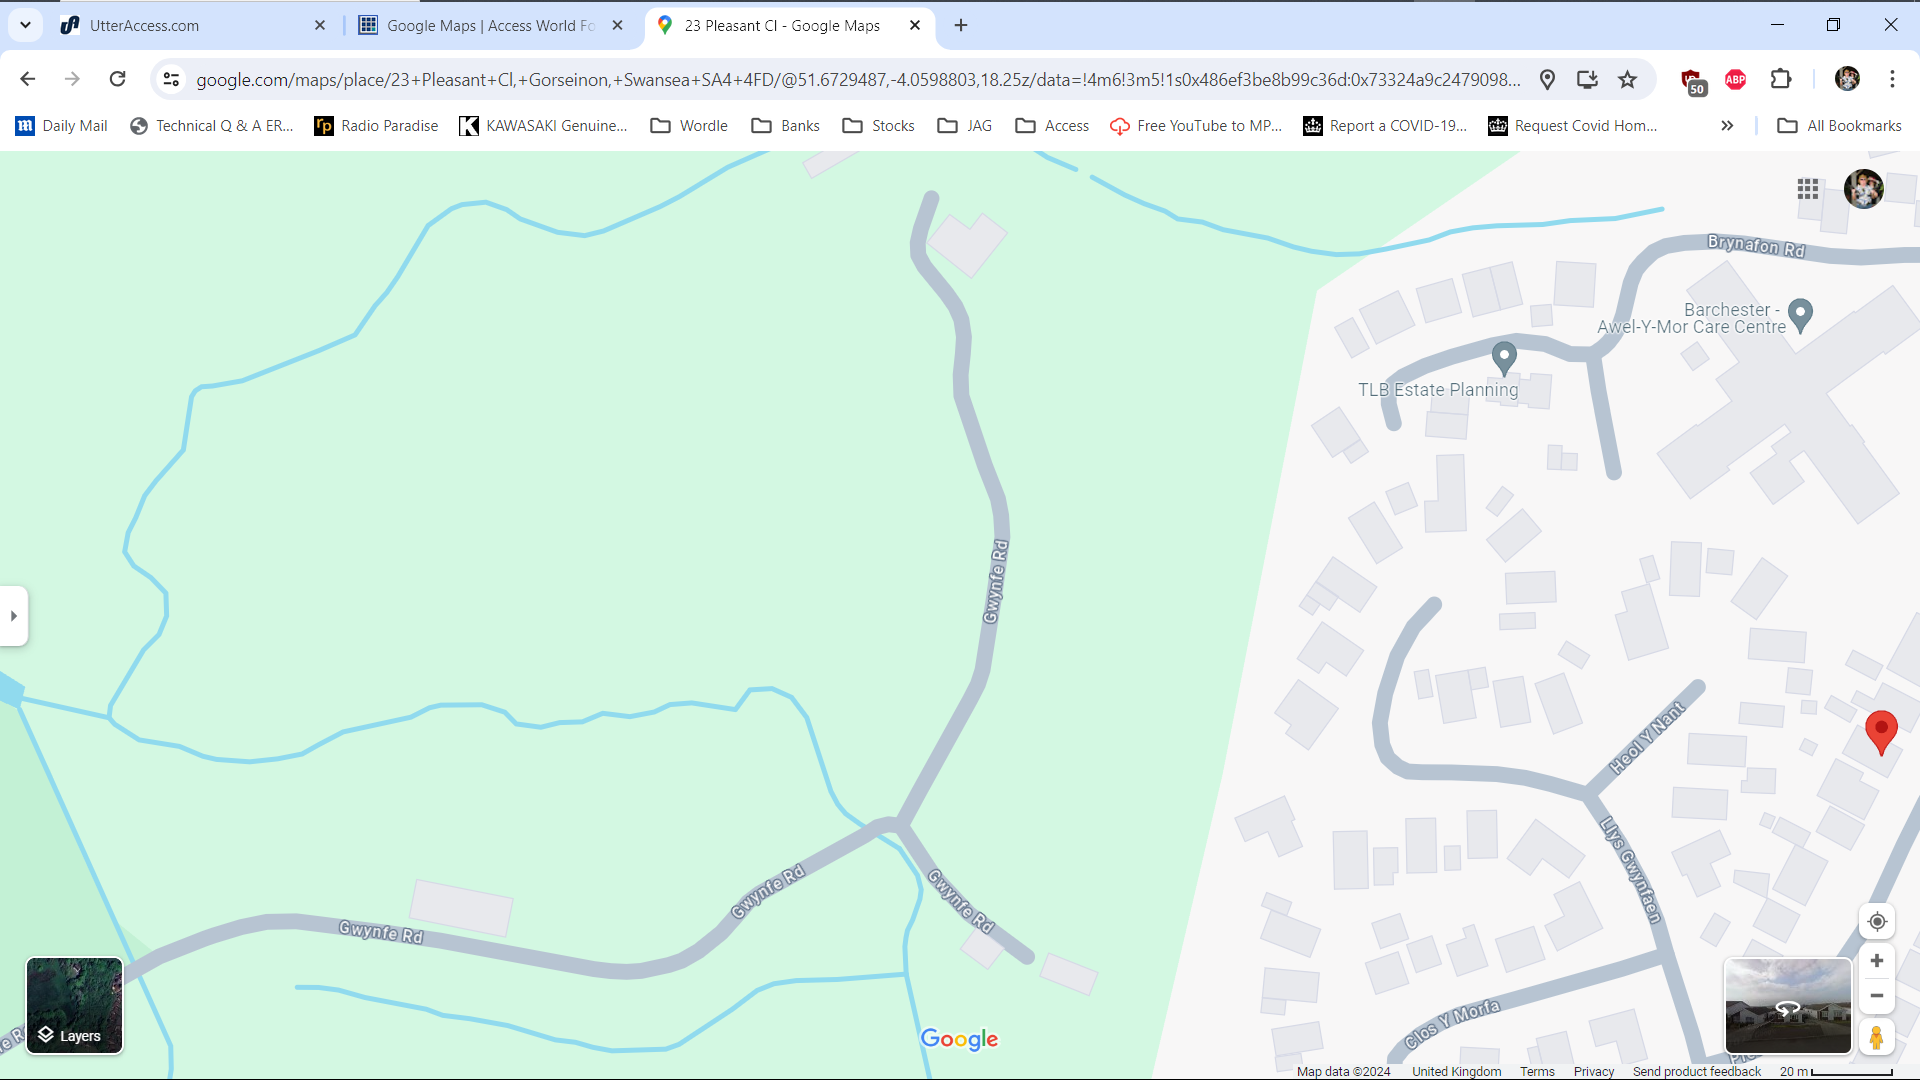The image size is (1920, 1080).
Task: Open the tab search dropdown arrow
Action: coord(25,25)
